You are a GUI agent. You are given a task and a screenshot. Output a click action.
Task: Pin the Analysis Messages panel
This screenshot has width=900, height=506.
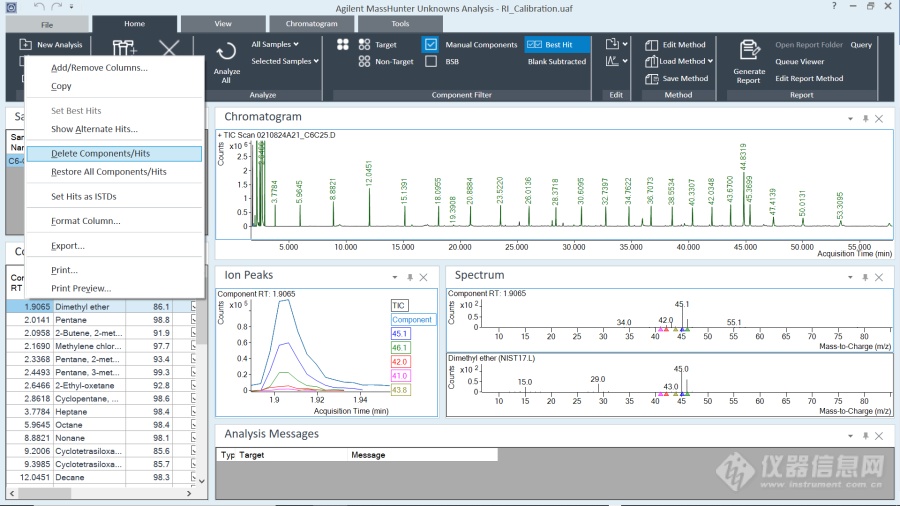click(865, 436)
